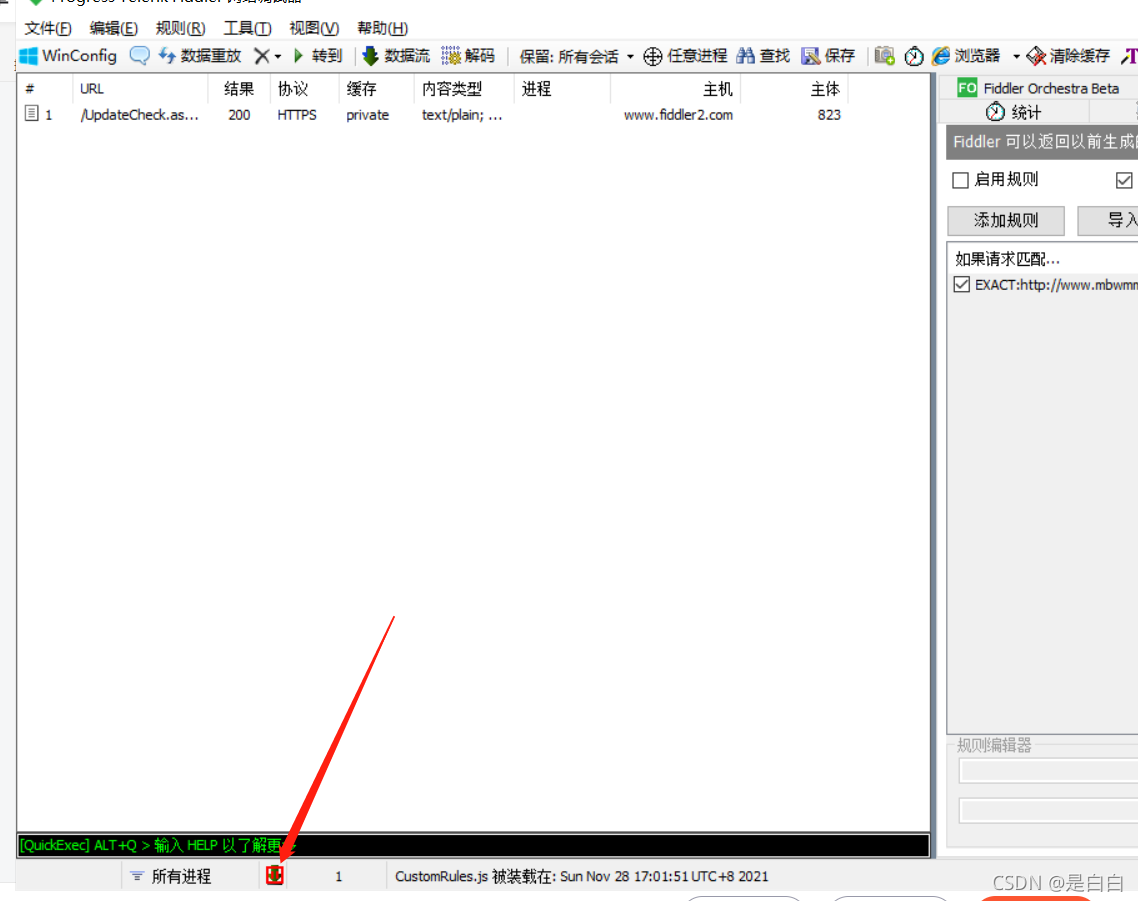Click 清除缓存 clear cache

1068,56
